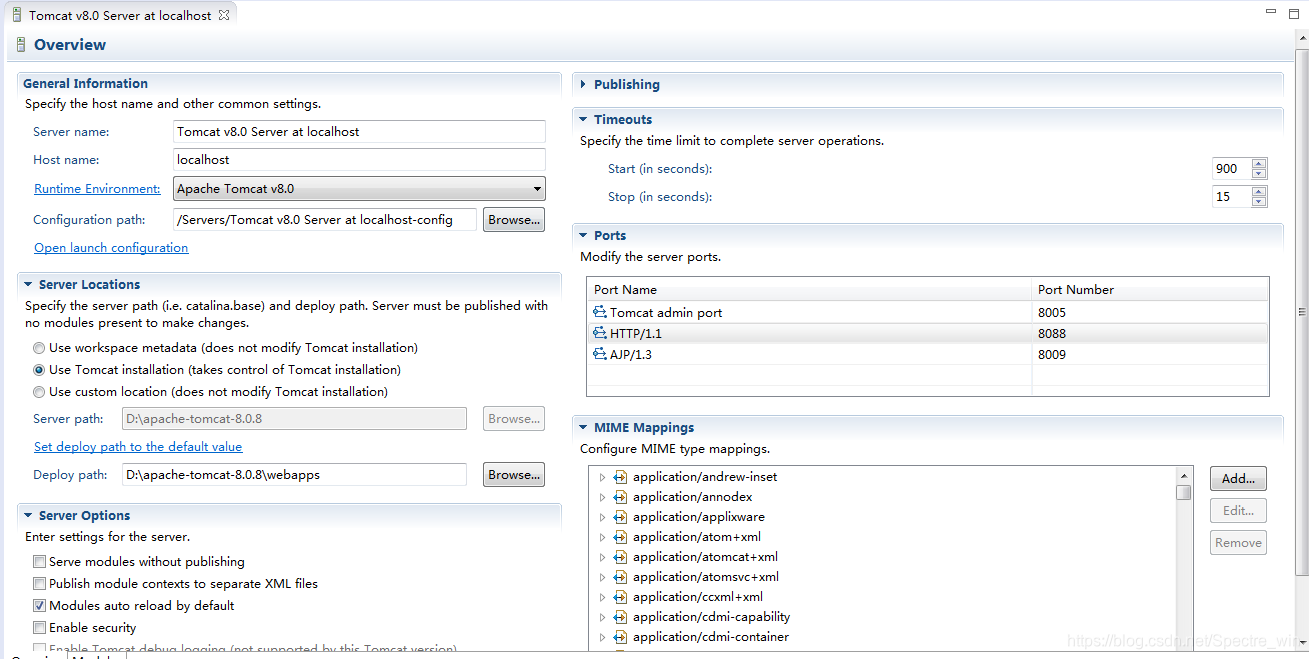Select the application/annodex row label
The height and width of the screenshot is (659, 1309).
[692, 497]
